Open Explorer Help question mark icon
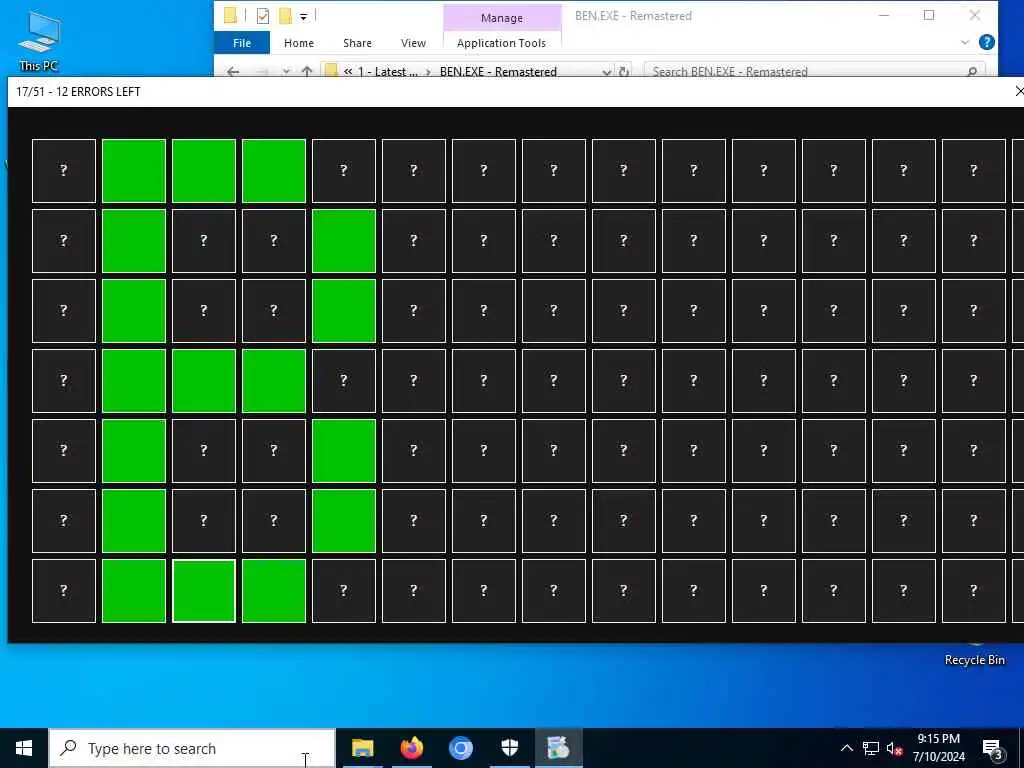1024x768 pixels. 987,42
